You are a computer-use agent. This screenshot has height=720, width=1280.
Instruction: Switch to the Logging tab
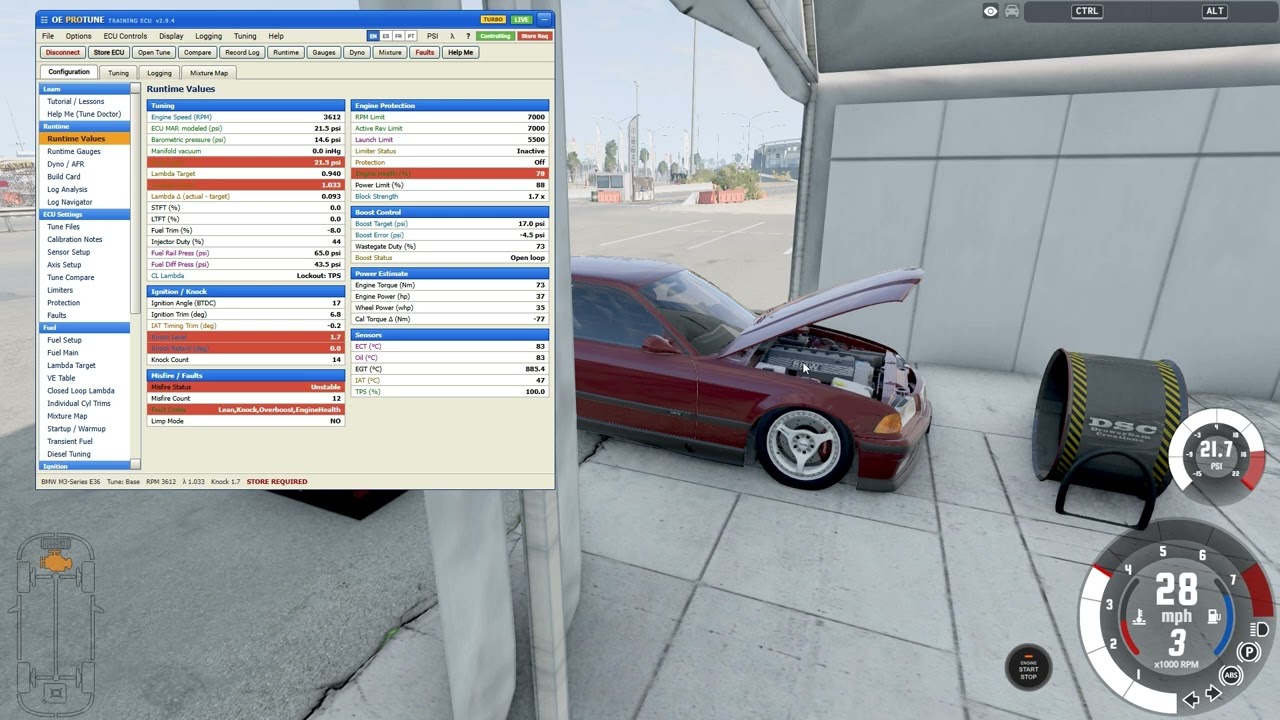click(159, 73)
